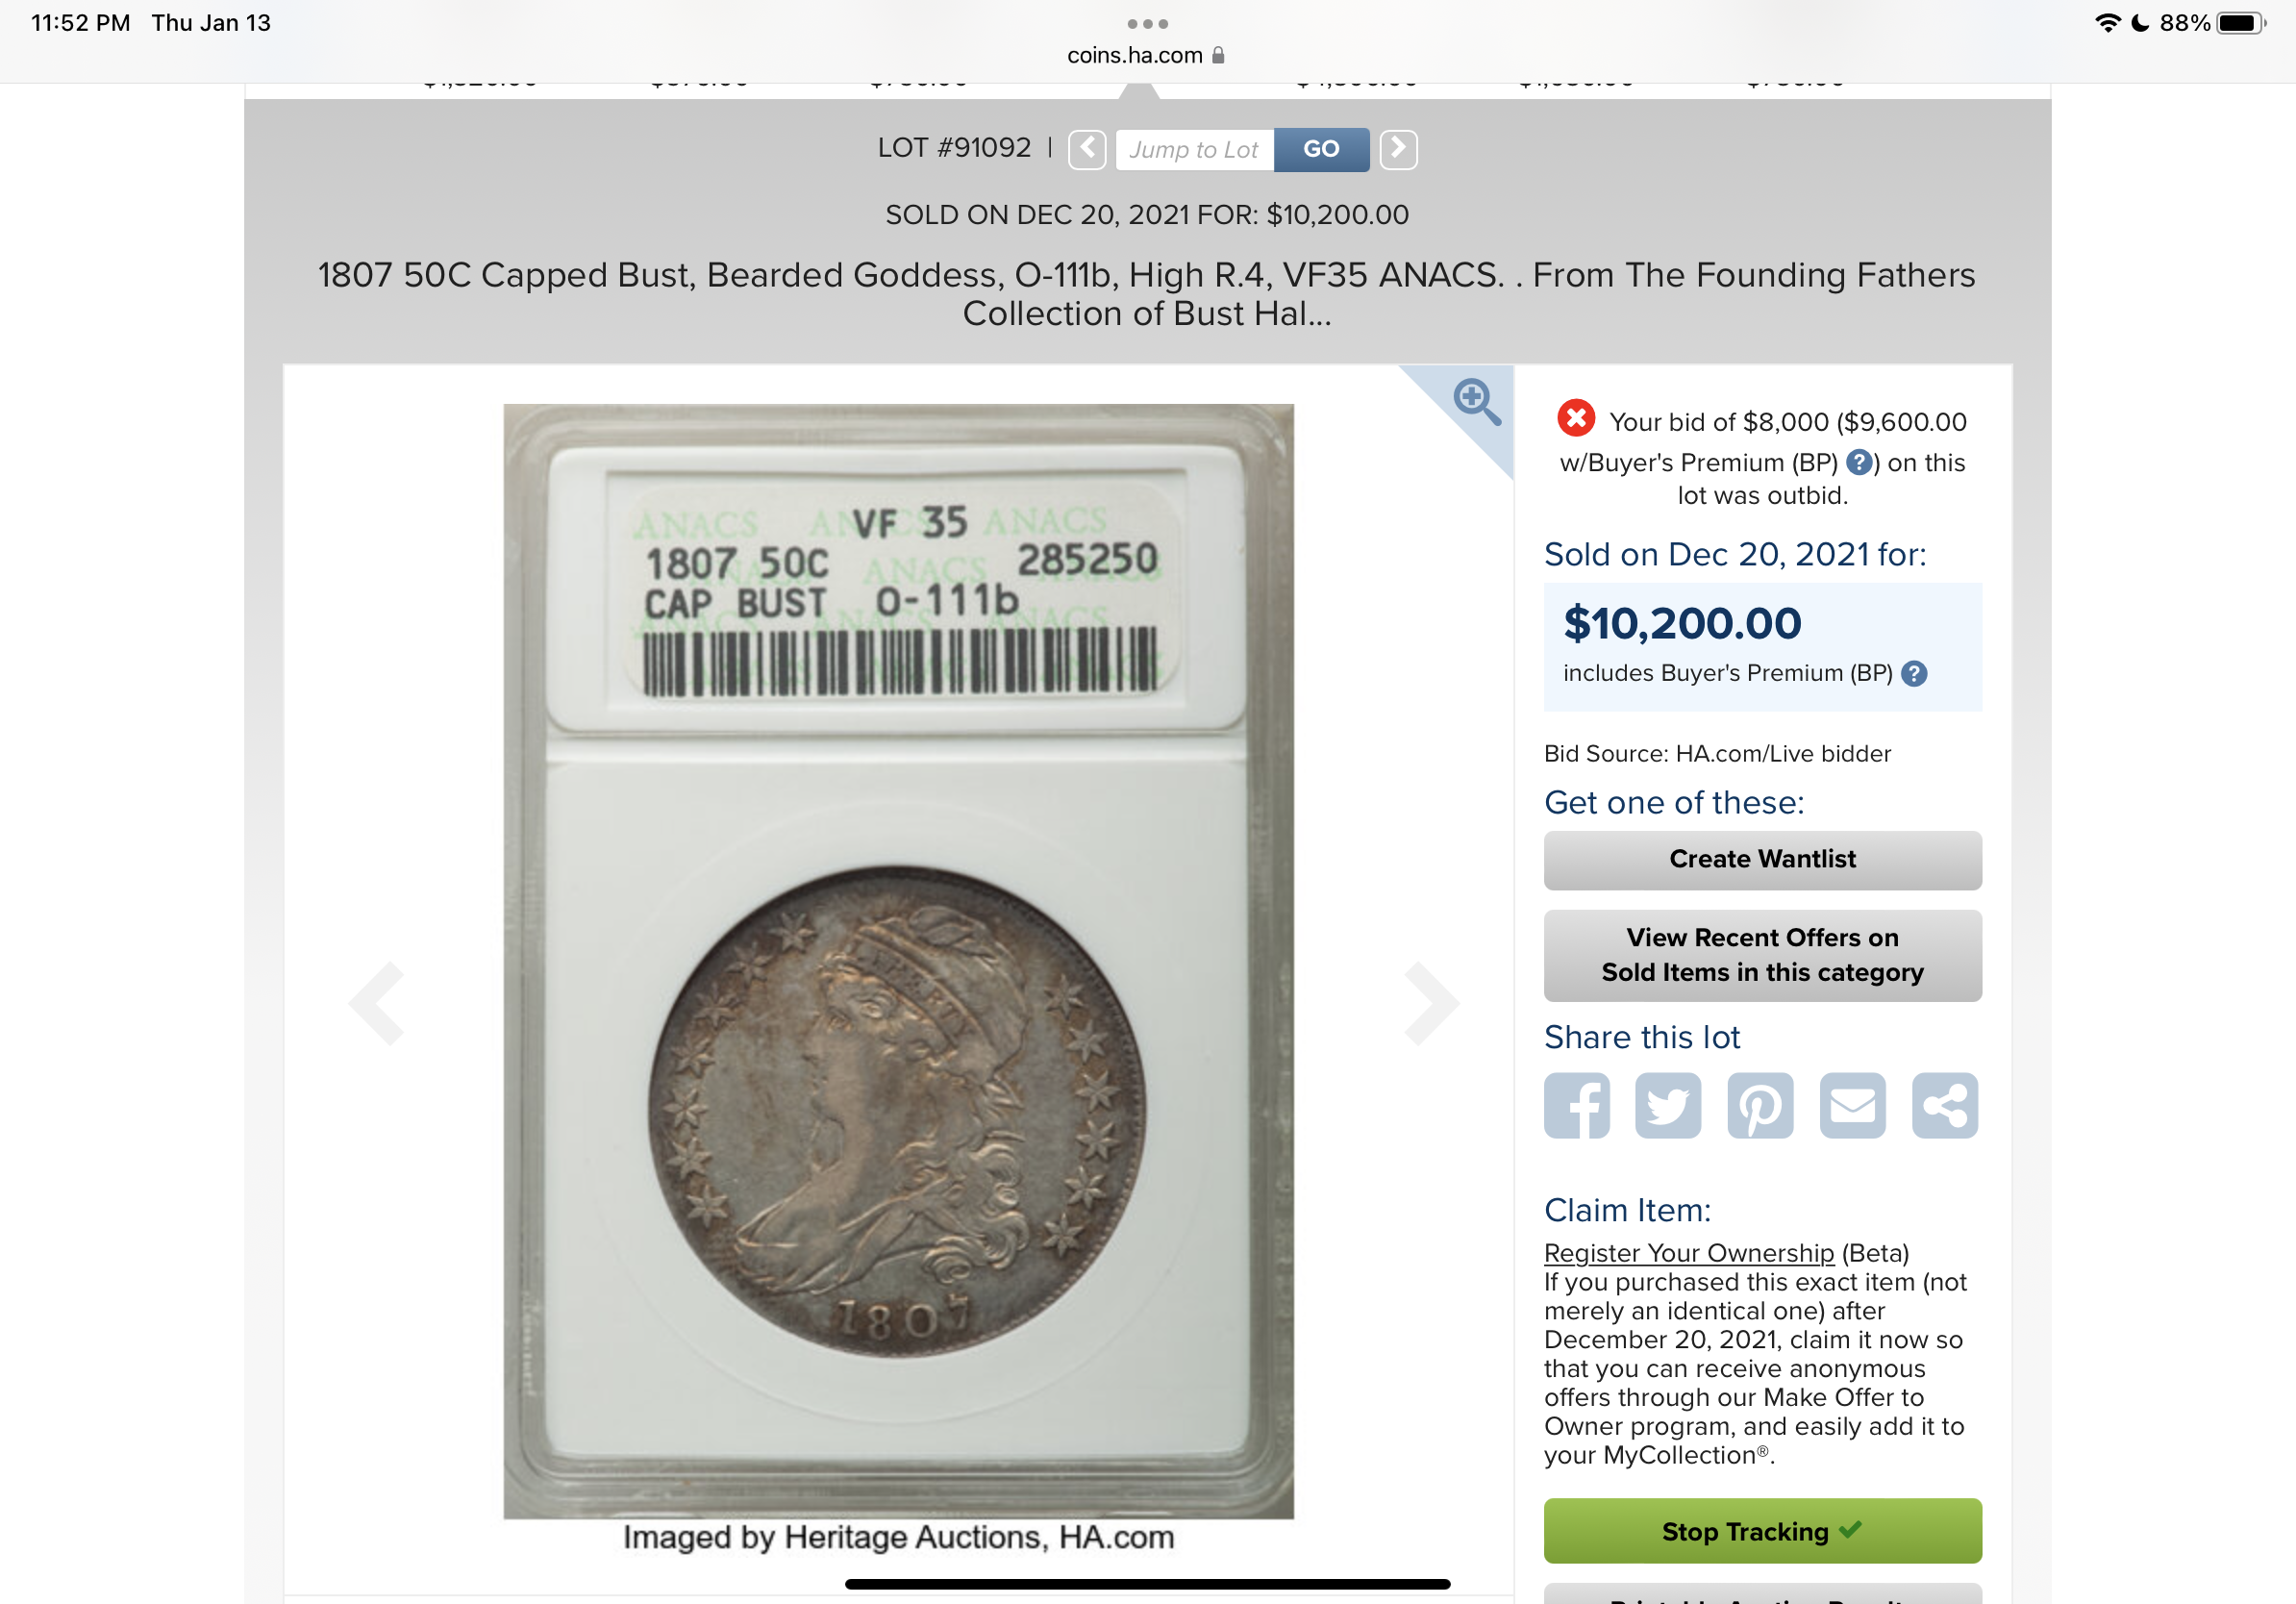This screenshot has height=1604, width=2296.
Task: Show previous coin image
Action: pos(377,1003)
